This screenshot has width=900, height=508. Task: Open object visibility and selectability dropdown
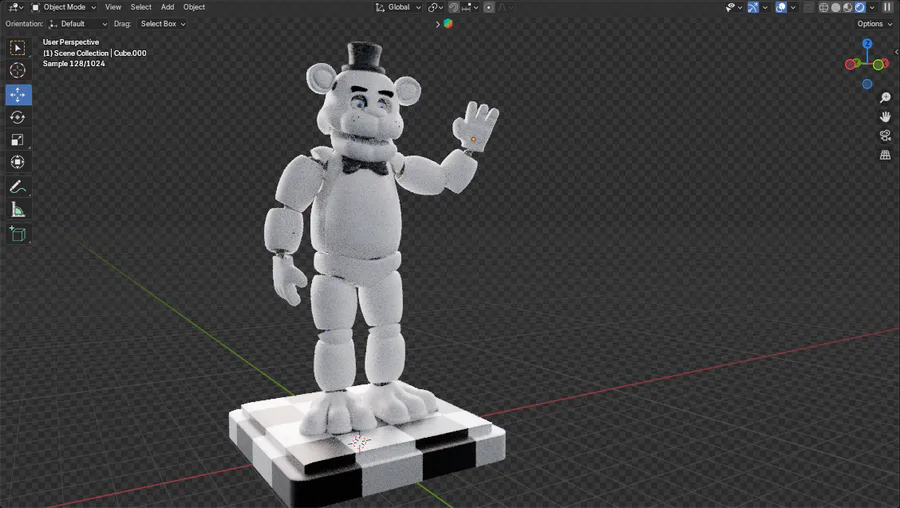coord(734,7)
